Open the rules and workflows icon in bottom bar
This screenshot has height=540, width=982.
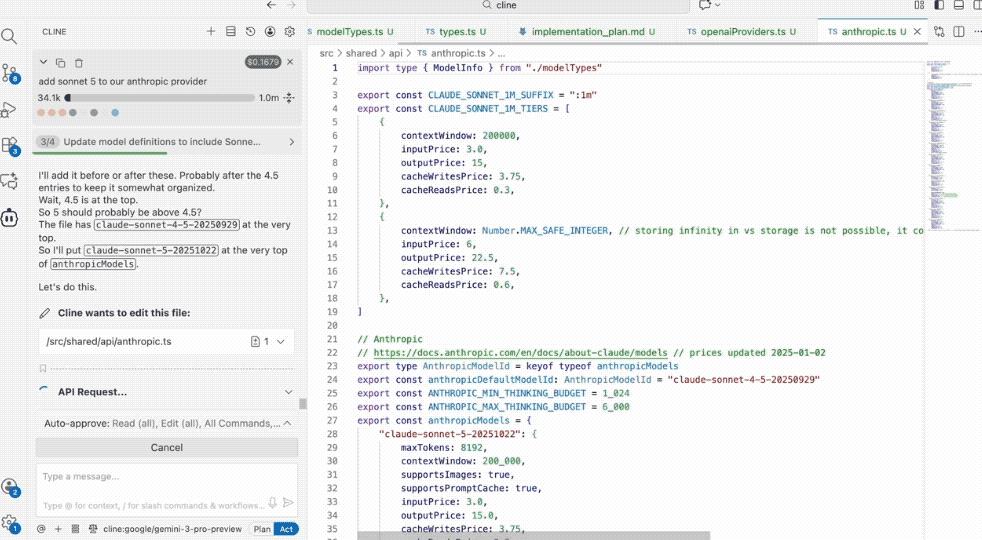75,529
